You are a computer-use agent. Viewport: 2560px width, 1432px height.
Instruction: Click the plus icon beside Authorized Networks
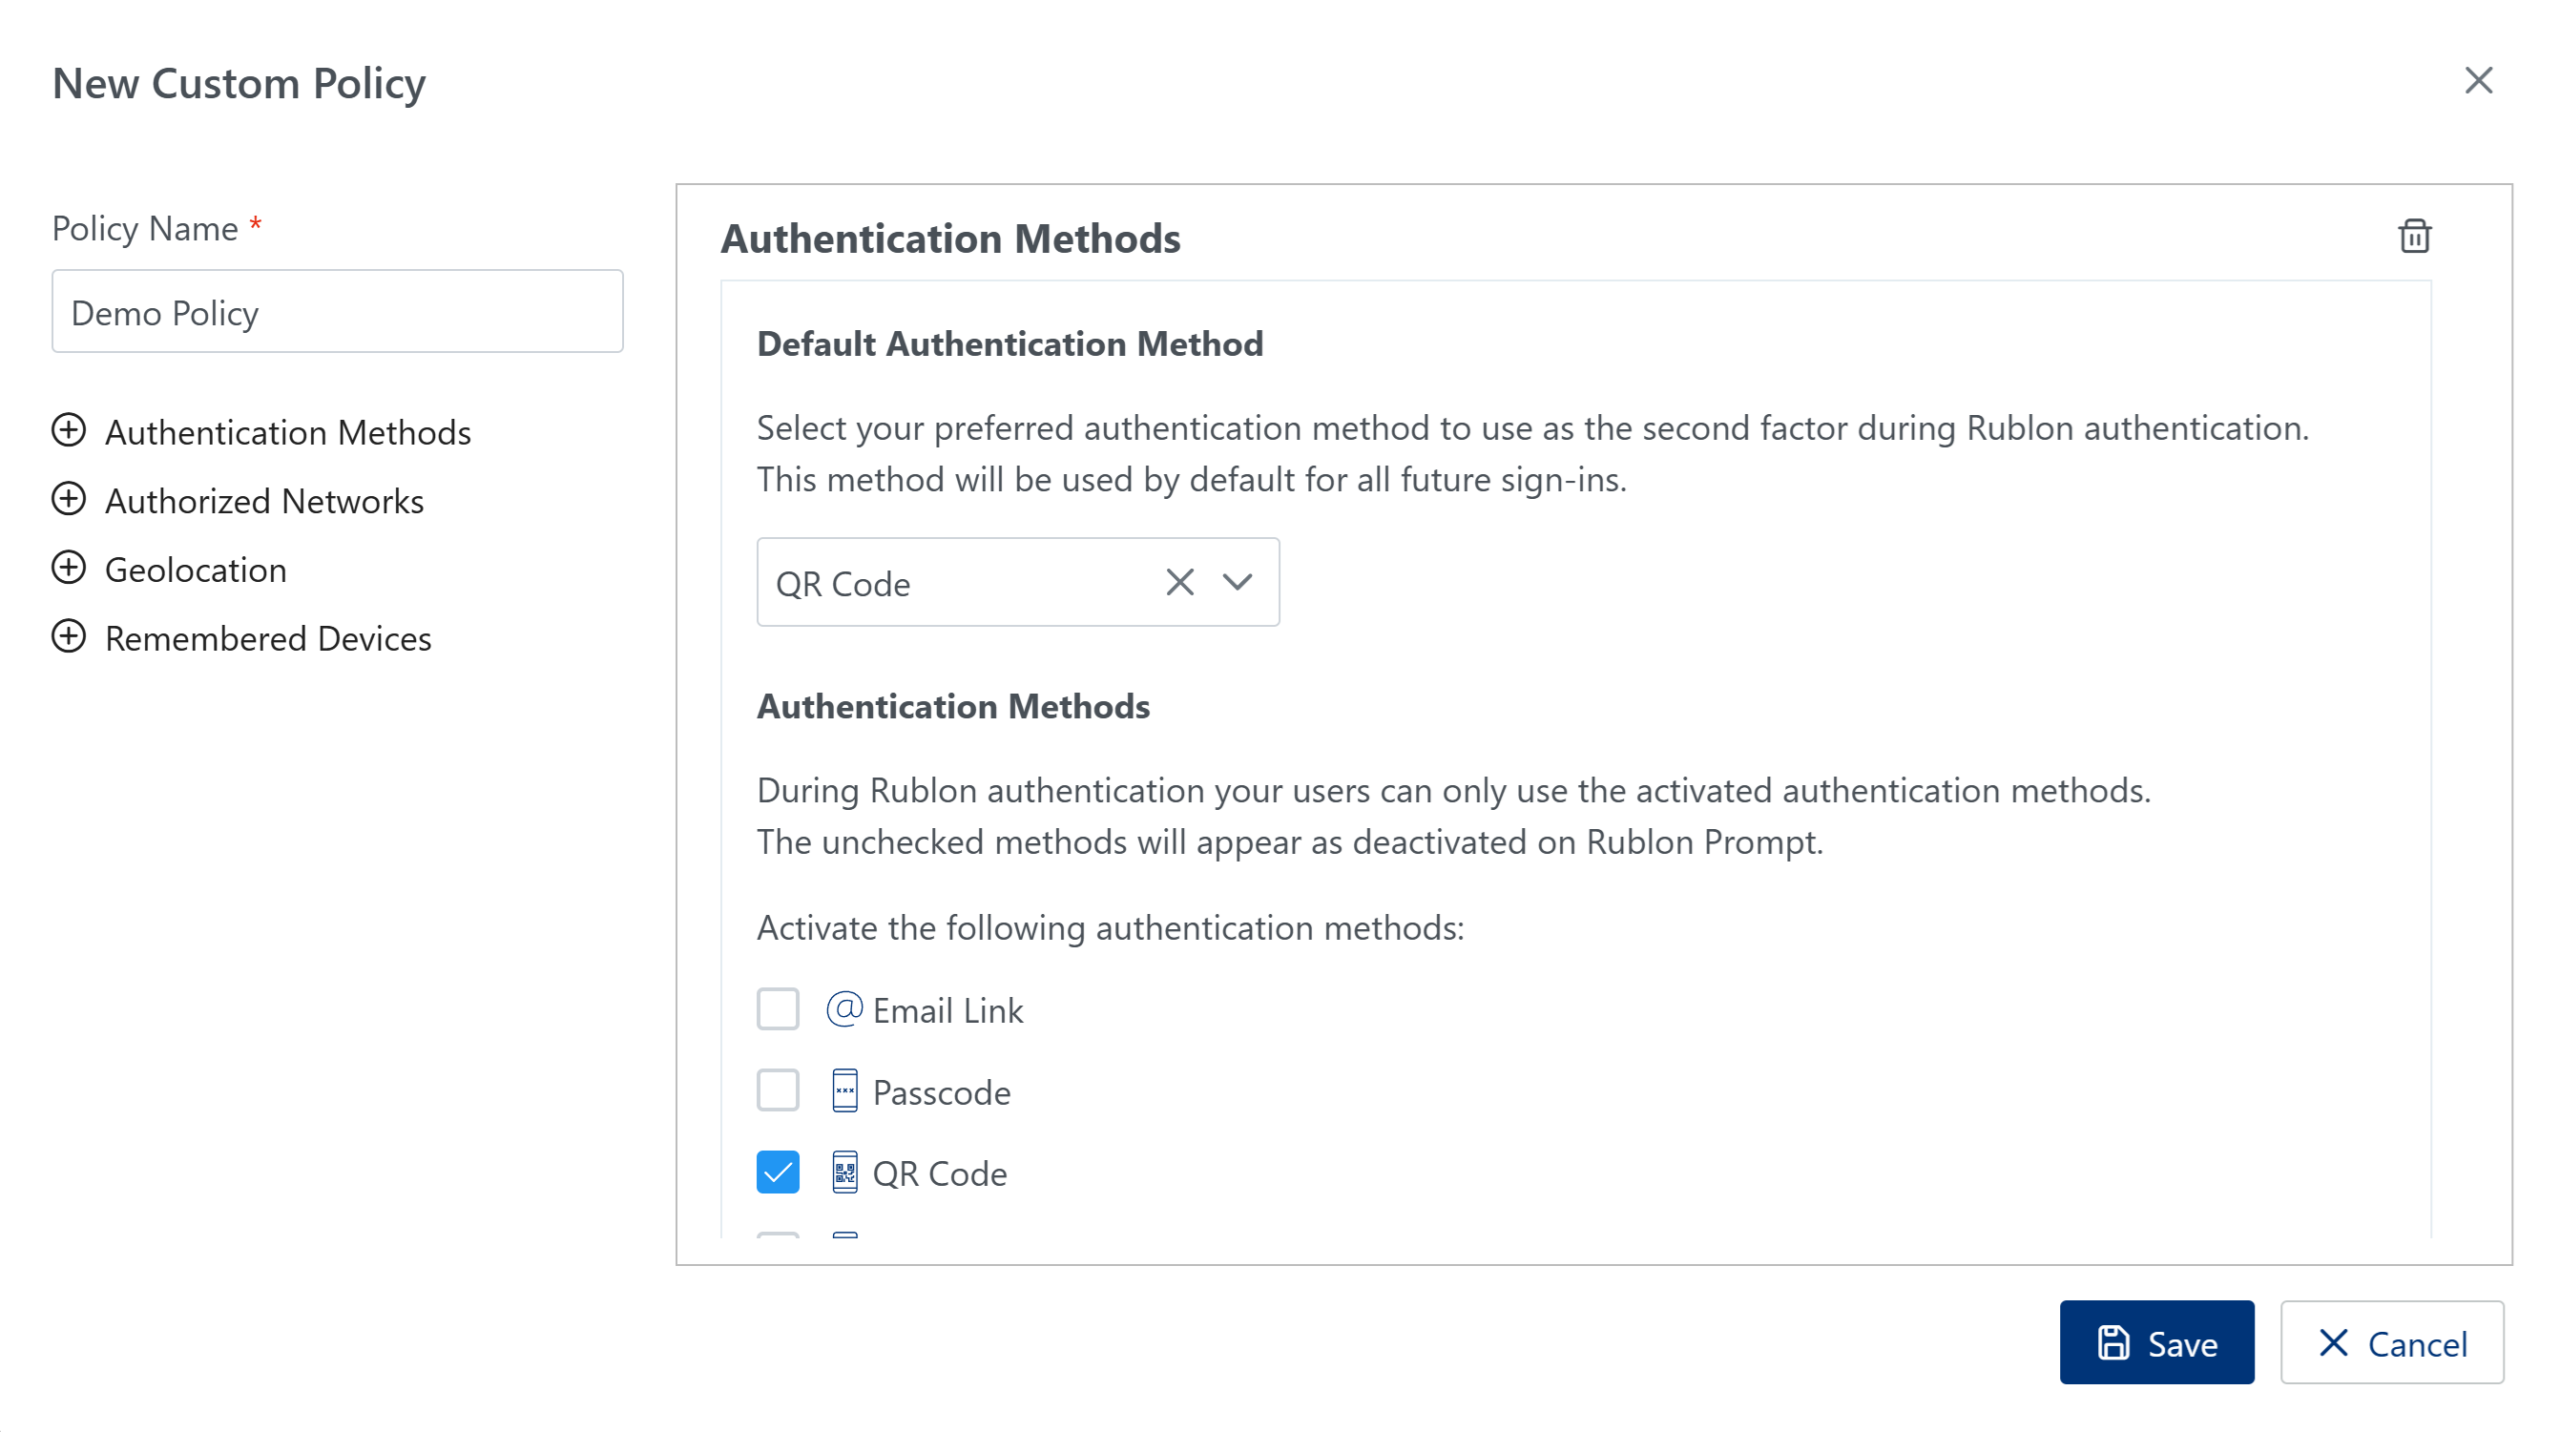point(68,500)
